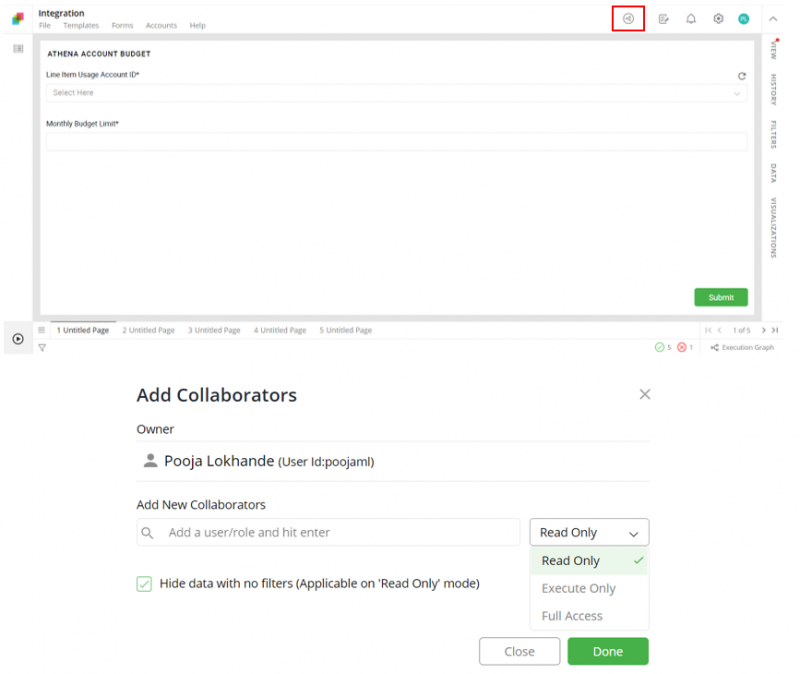Click the filter funnel icon
Image resolution: width=800 pixels, height=674 pixels.
click(42, 348)
